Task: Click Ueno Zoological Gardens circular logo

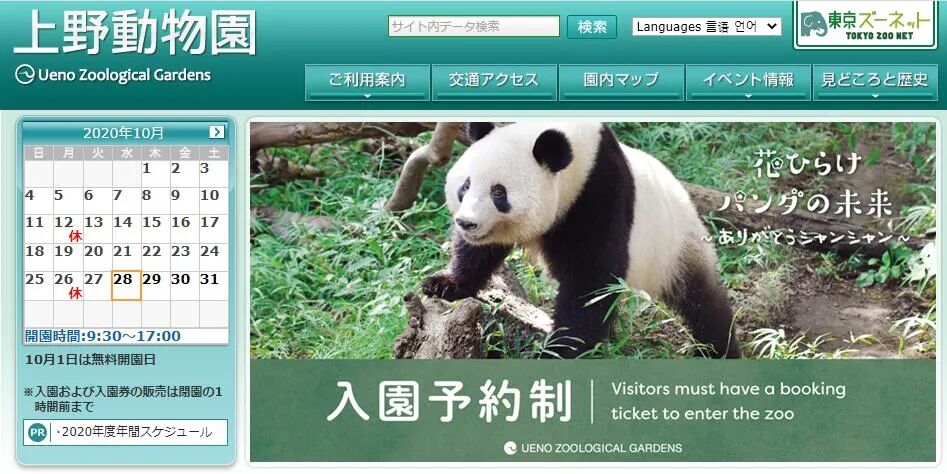Action: click(x=25, y=75)
